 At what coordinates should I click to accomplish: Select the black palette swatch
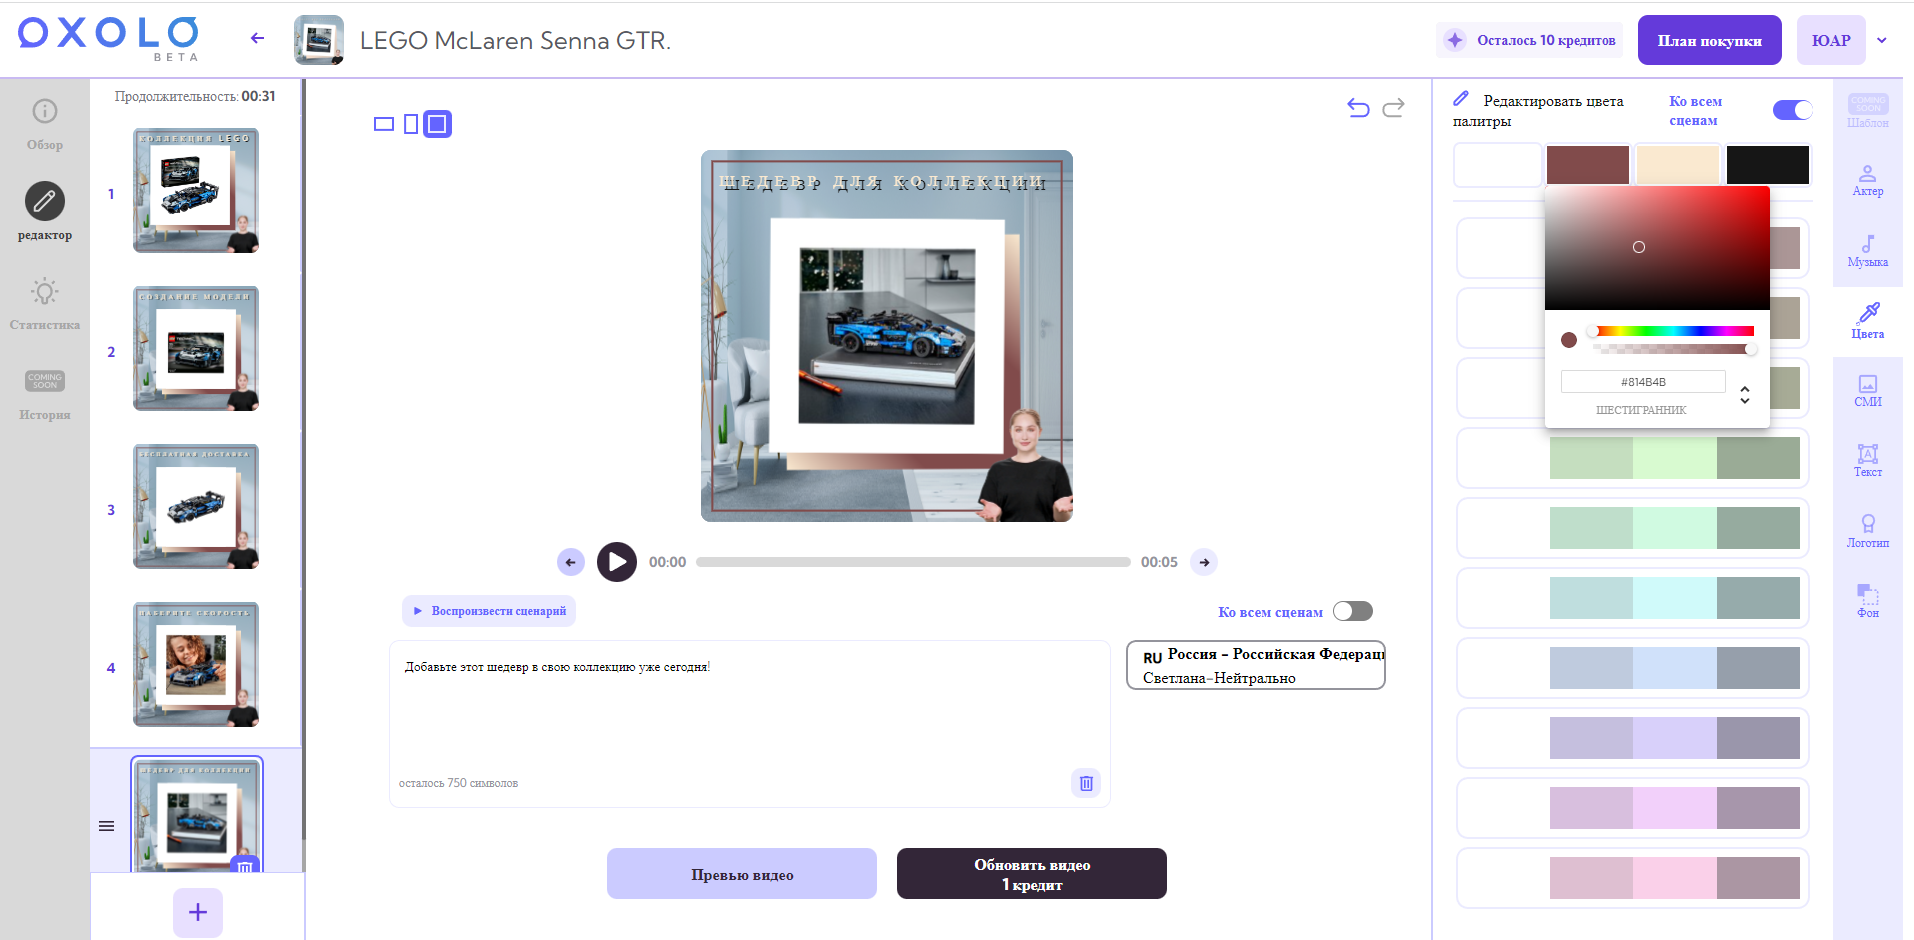click(x=1768, y=165)
